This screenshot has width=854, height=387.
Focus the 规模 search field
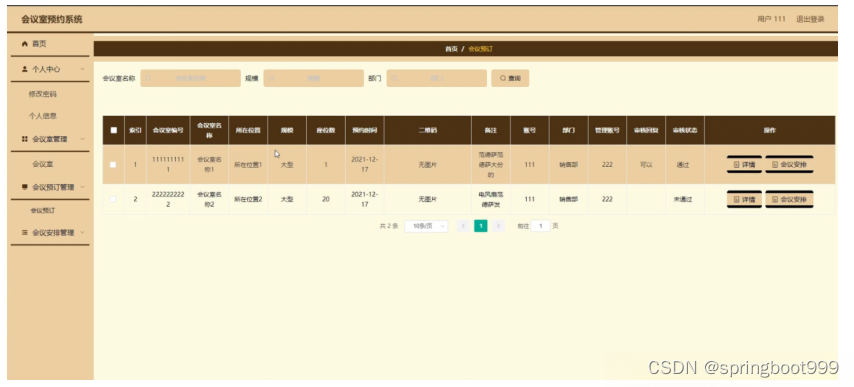pyautogui.click(x=314, y=78)
